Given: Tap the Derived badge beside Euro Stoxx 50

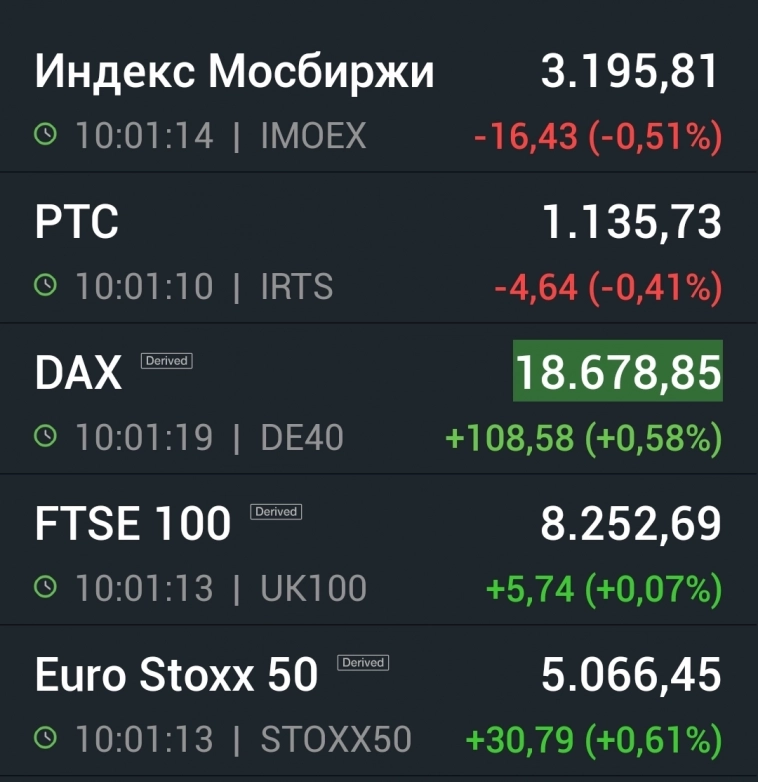Looking at the screenshot, I should click(363, 662).
